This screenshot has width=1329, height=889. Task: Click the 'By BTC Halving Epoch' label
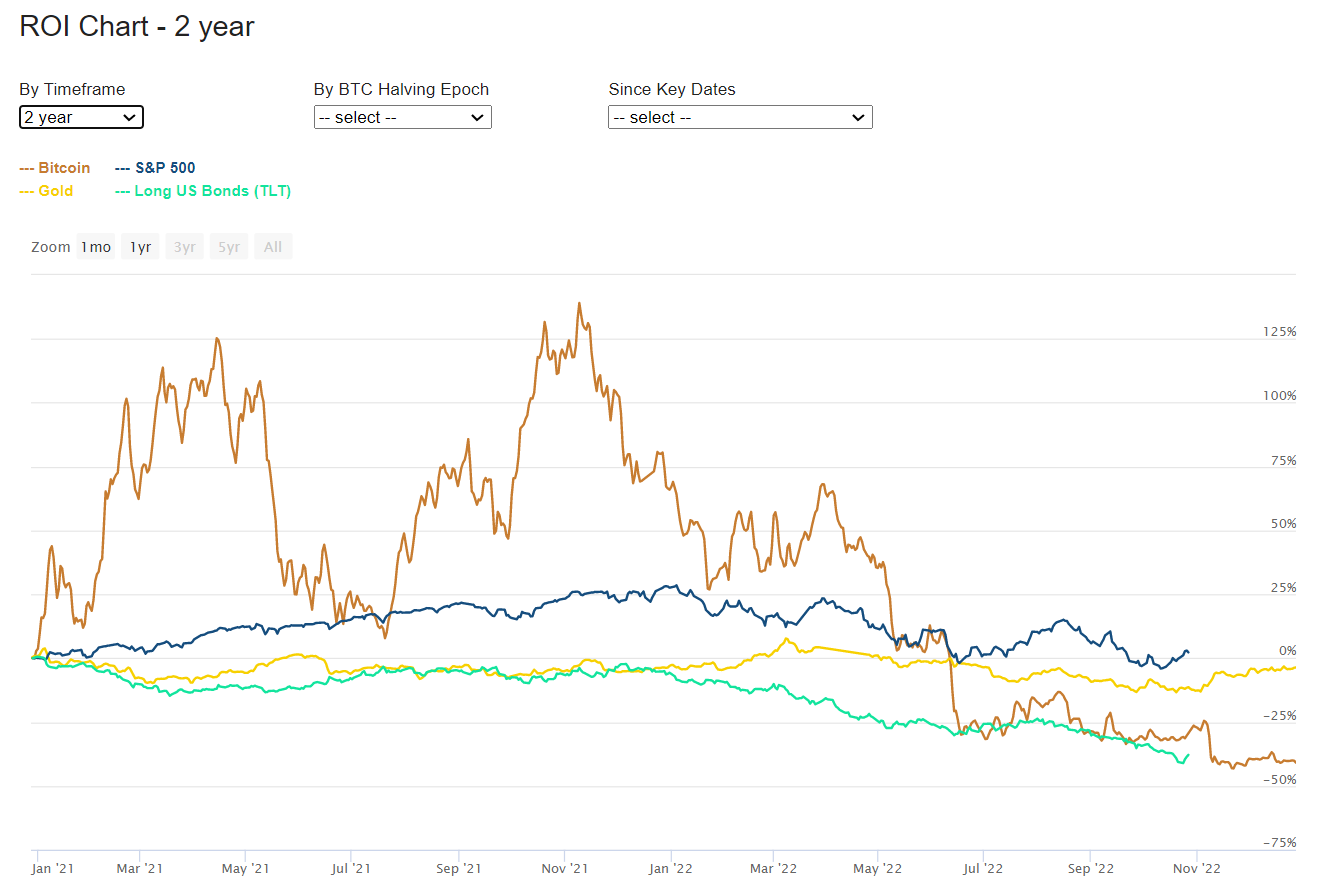tap(401, 89)
